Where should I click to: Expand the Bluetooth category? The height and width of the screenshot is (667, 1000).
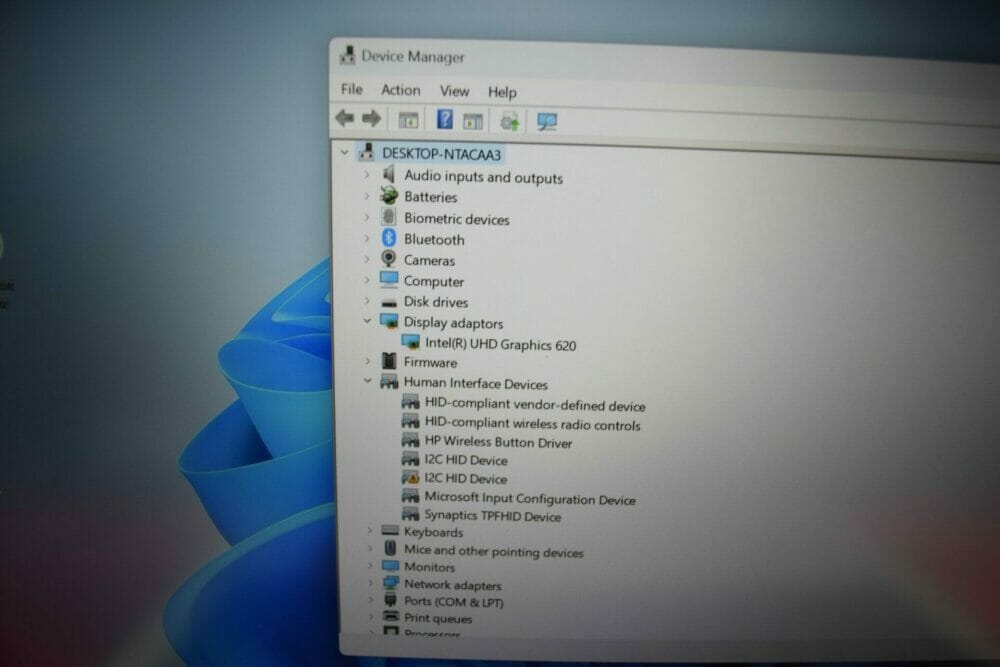pos(367,238)
